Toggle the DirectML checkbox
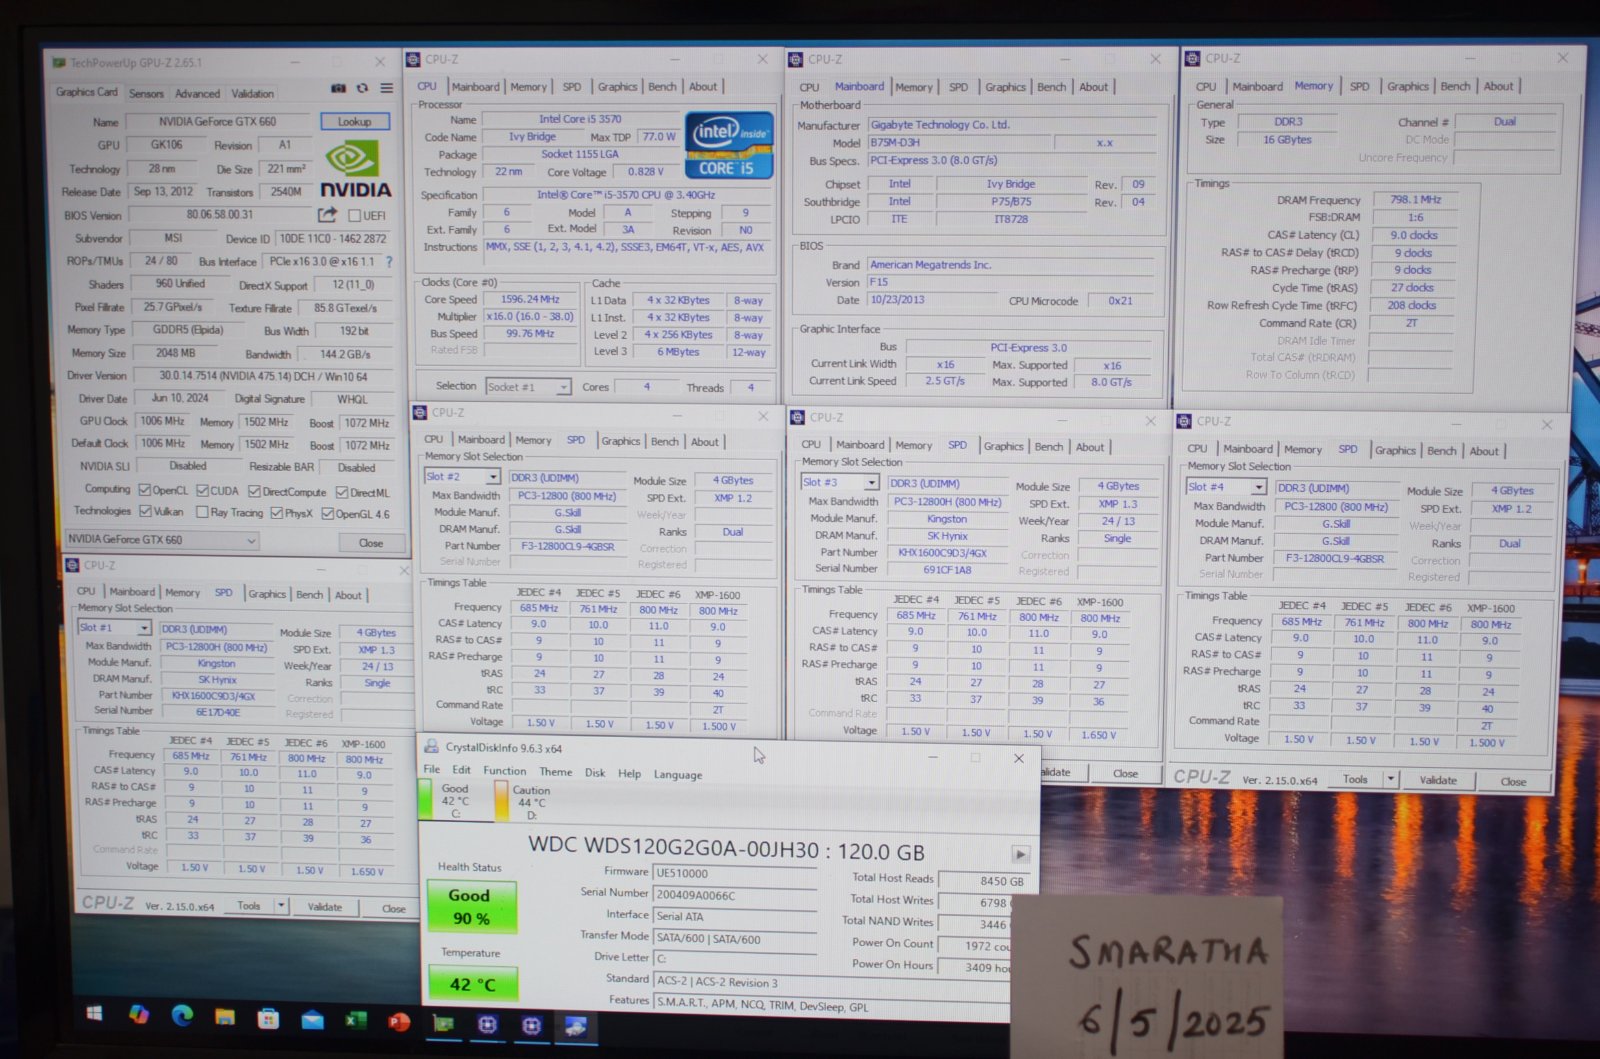Viewport: 1600px width, 1059px height. click(342, 492)
